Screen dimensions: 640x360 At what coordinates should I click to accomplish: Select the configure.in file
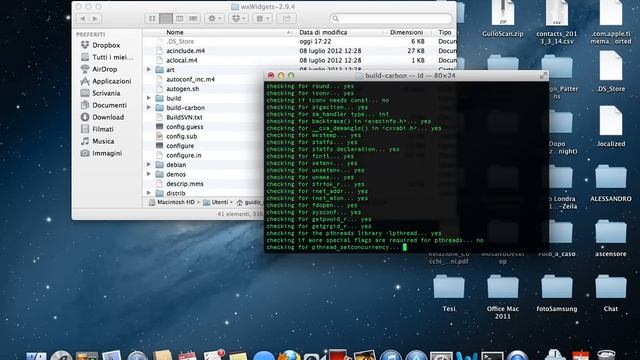[184, 155]
